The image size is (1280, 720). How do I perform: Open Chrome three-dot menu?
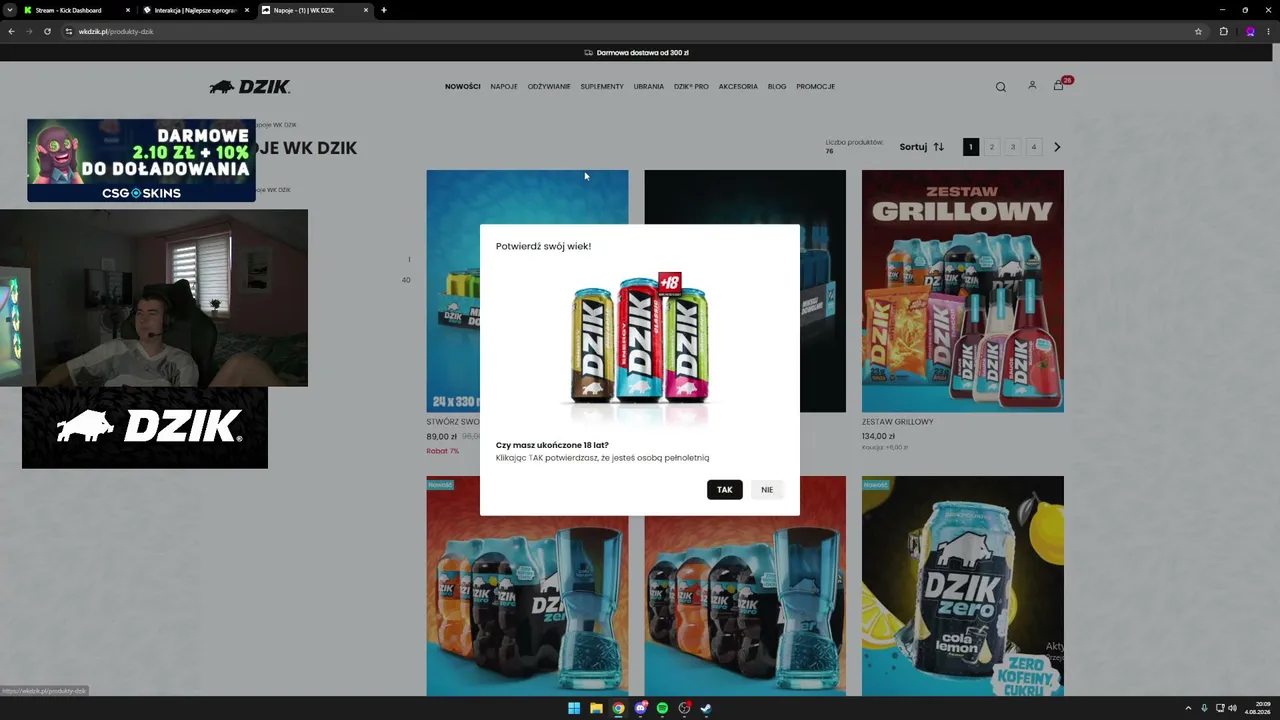pyautogui.click(x=1268, y=31)
